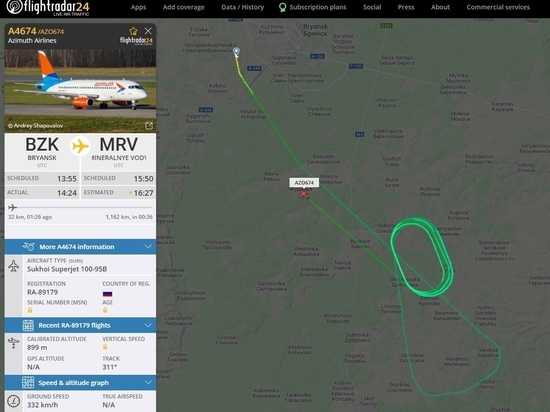Open Data / History menu
Screen dimensions: 550x412
[242, 7]
